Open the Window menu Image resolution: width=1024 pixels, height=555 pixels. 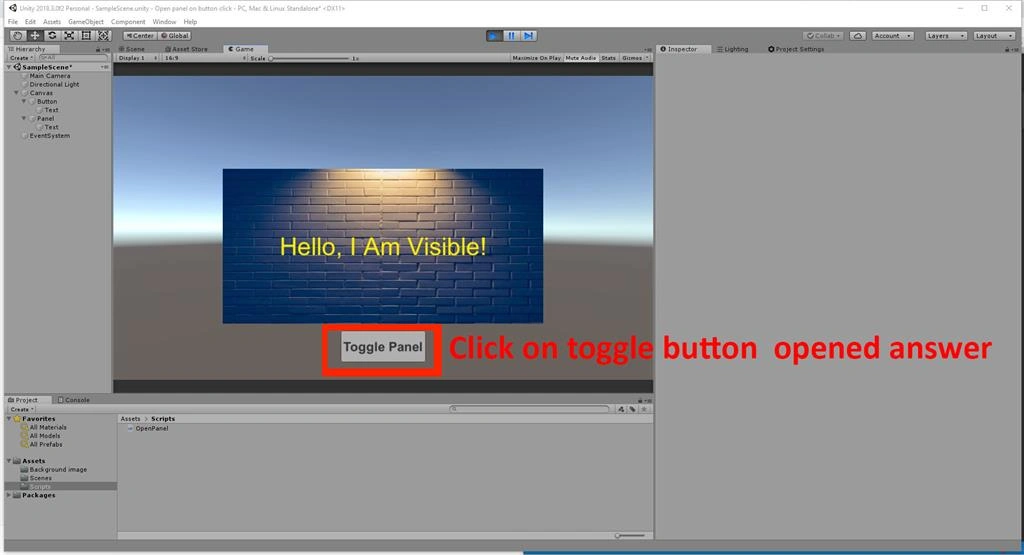coord(164,22)
